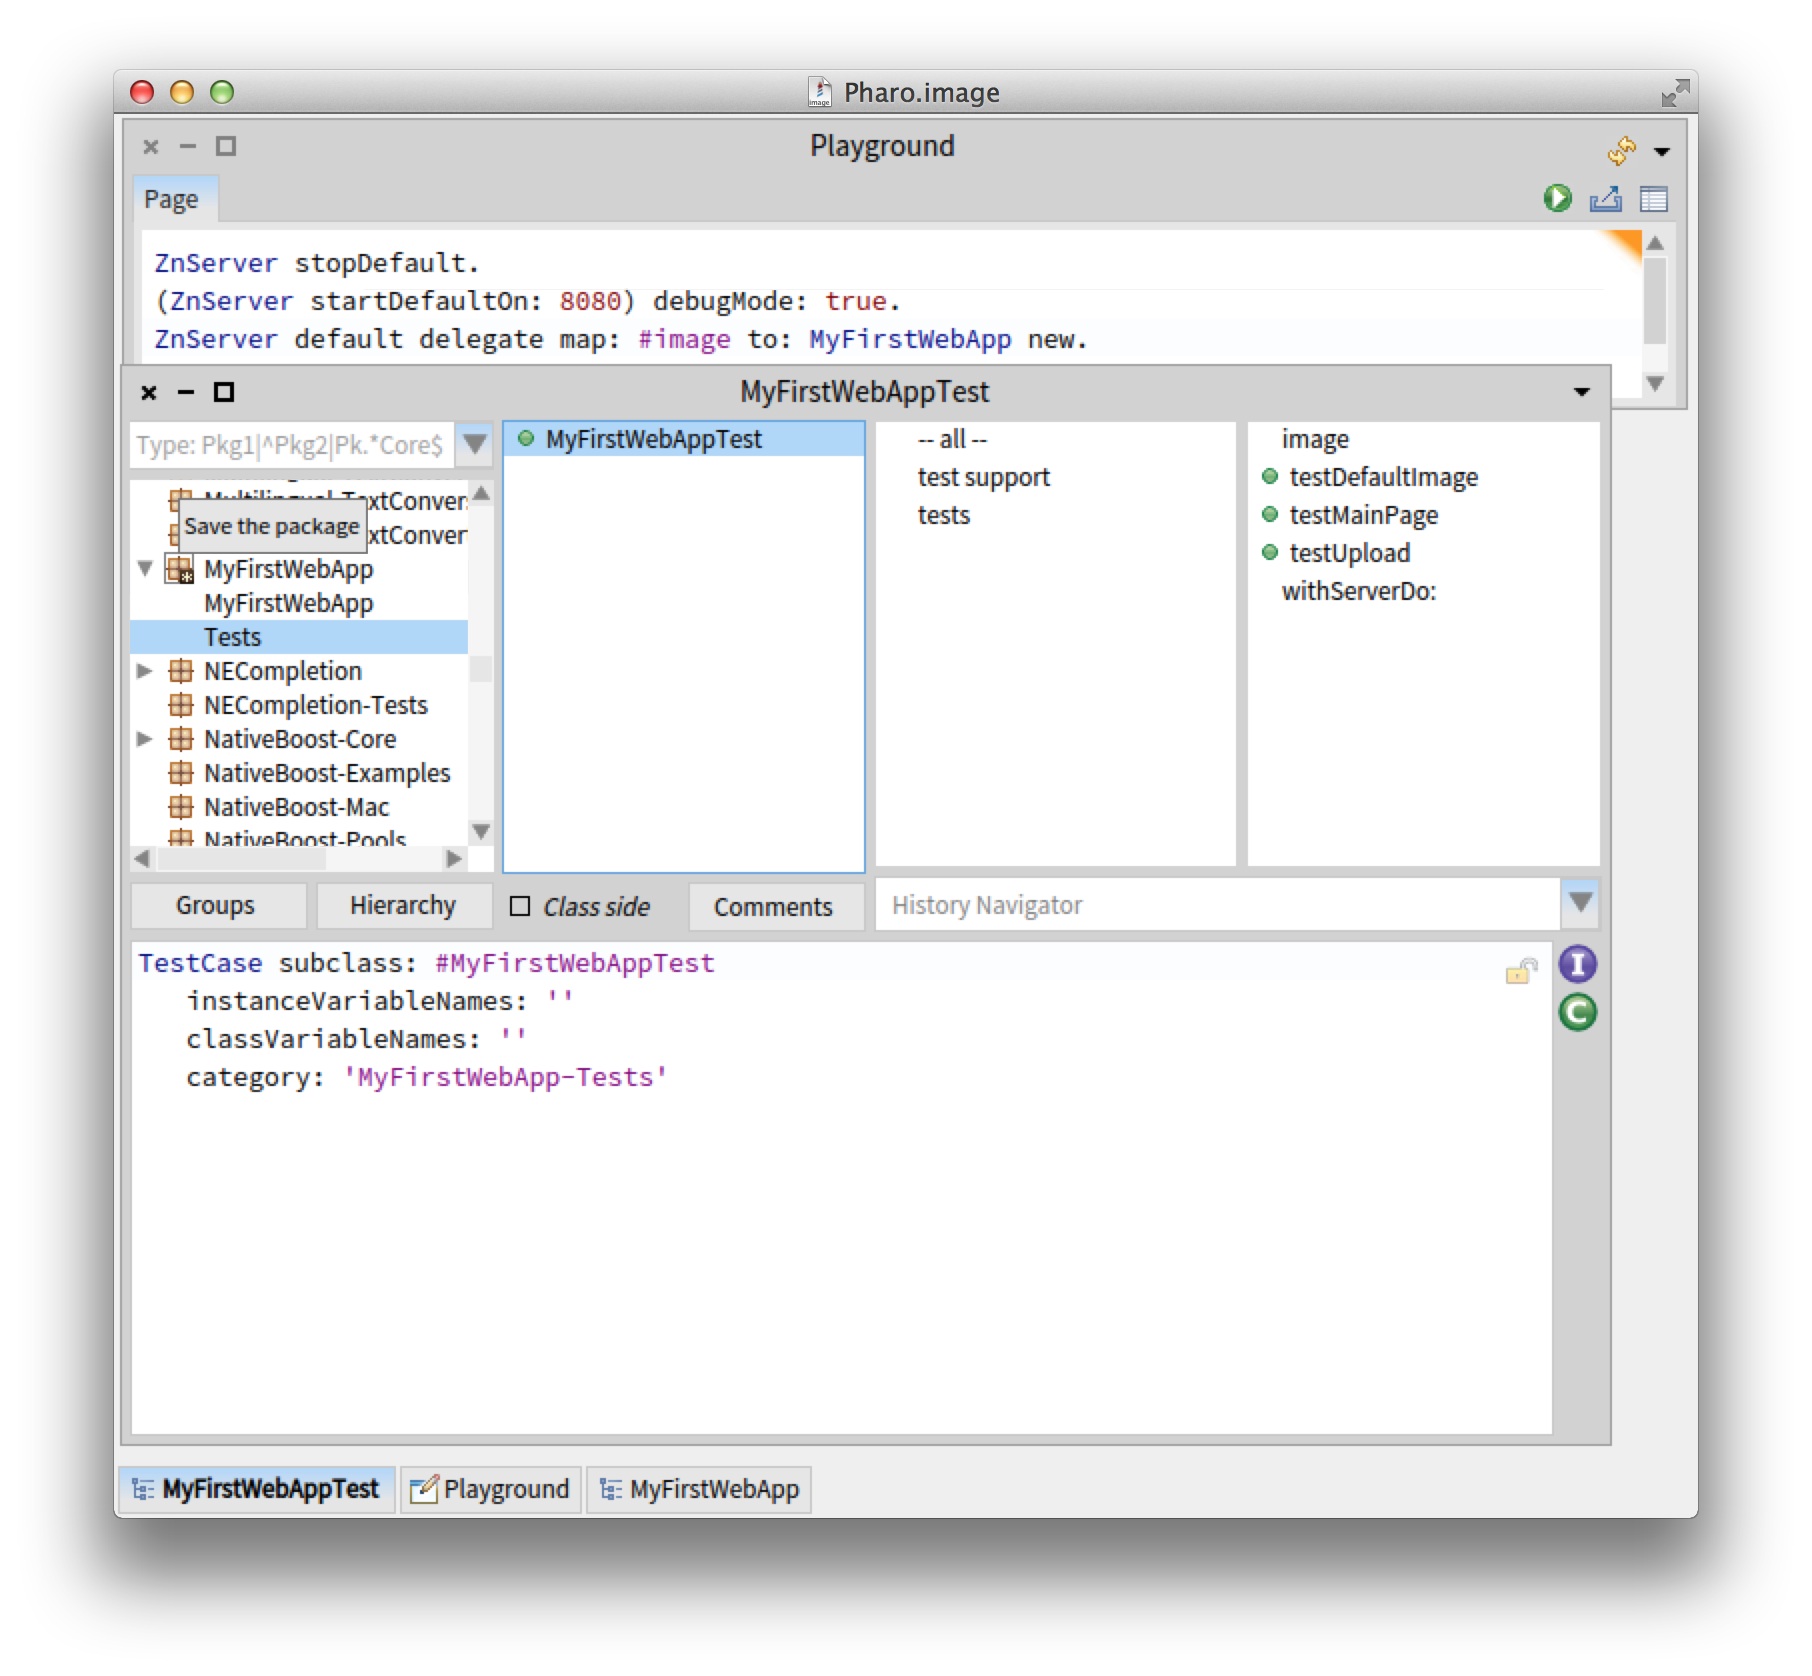
Task: Open the History Navigator dropdown
Action: (1580, 903)
